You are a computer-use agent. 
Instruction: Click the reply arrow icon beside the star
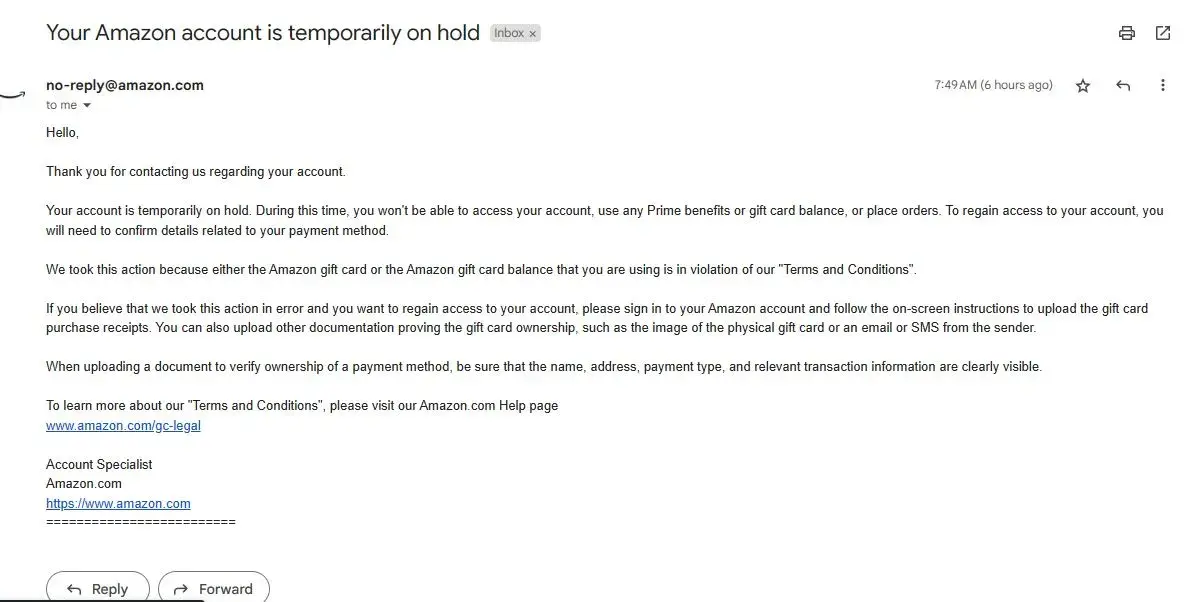1123,86
